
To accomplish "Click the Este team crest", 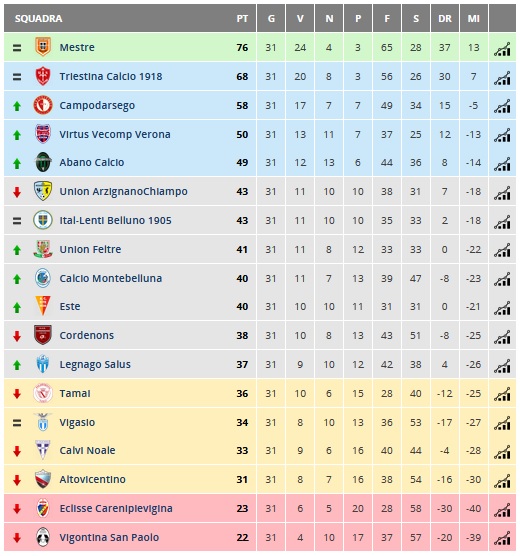I will point(43,306).
